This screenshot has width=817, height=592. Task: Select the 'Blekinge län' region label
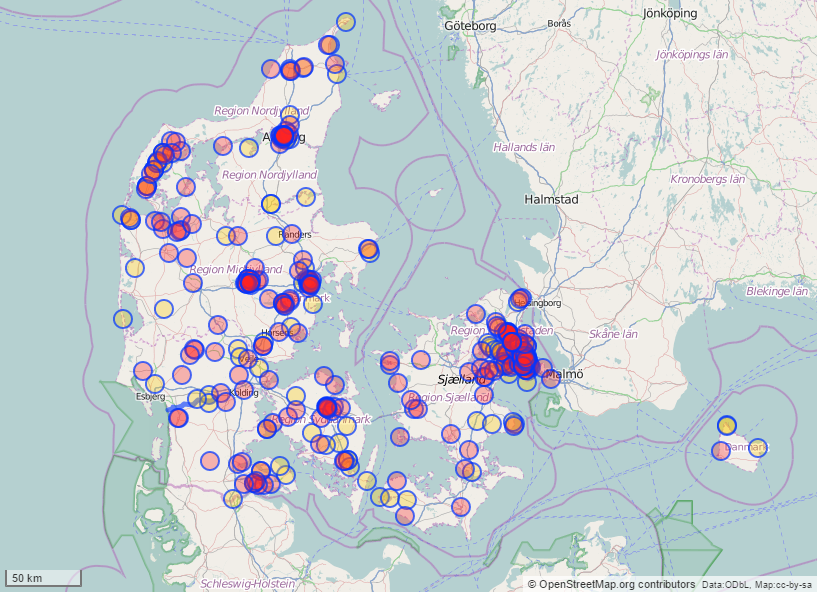click(x=777, y=291)
